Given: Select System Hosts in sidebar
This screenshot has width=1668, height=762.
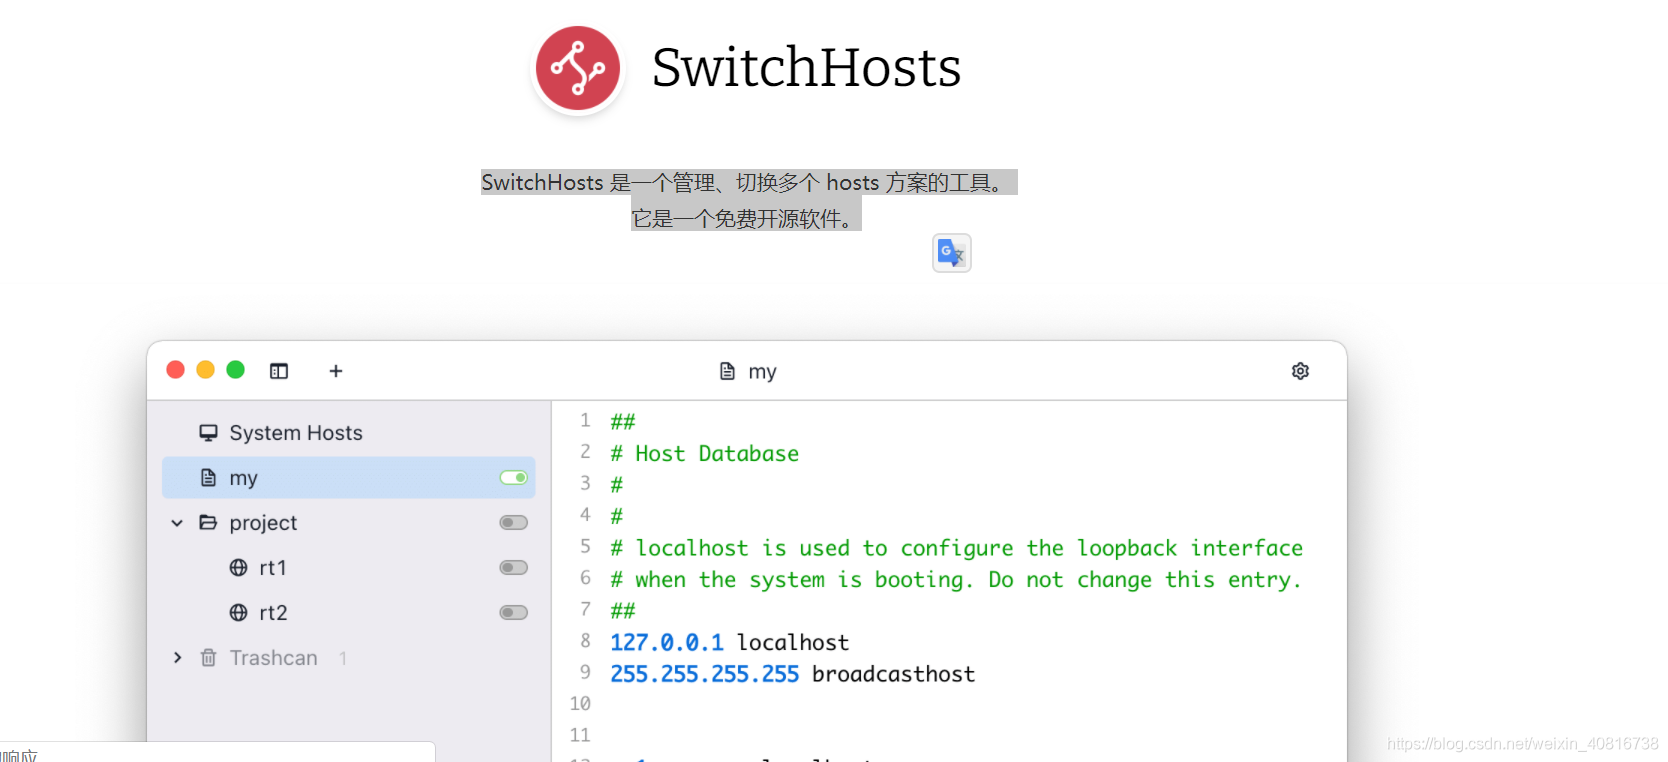Looking at the screenshot, I should (x=349, y=433).
